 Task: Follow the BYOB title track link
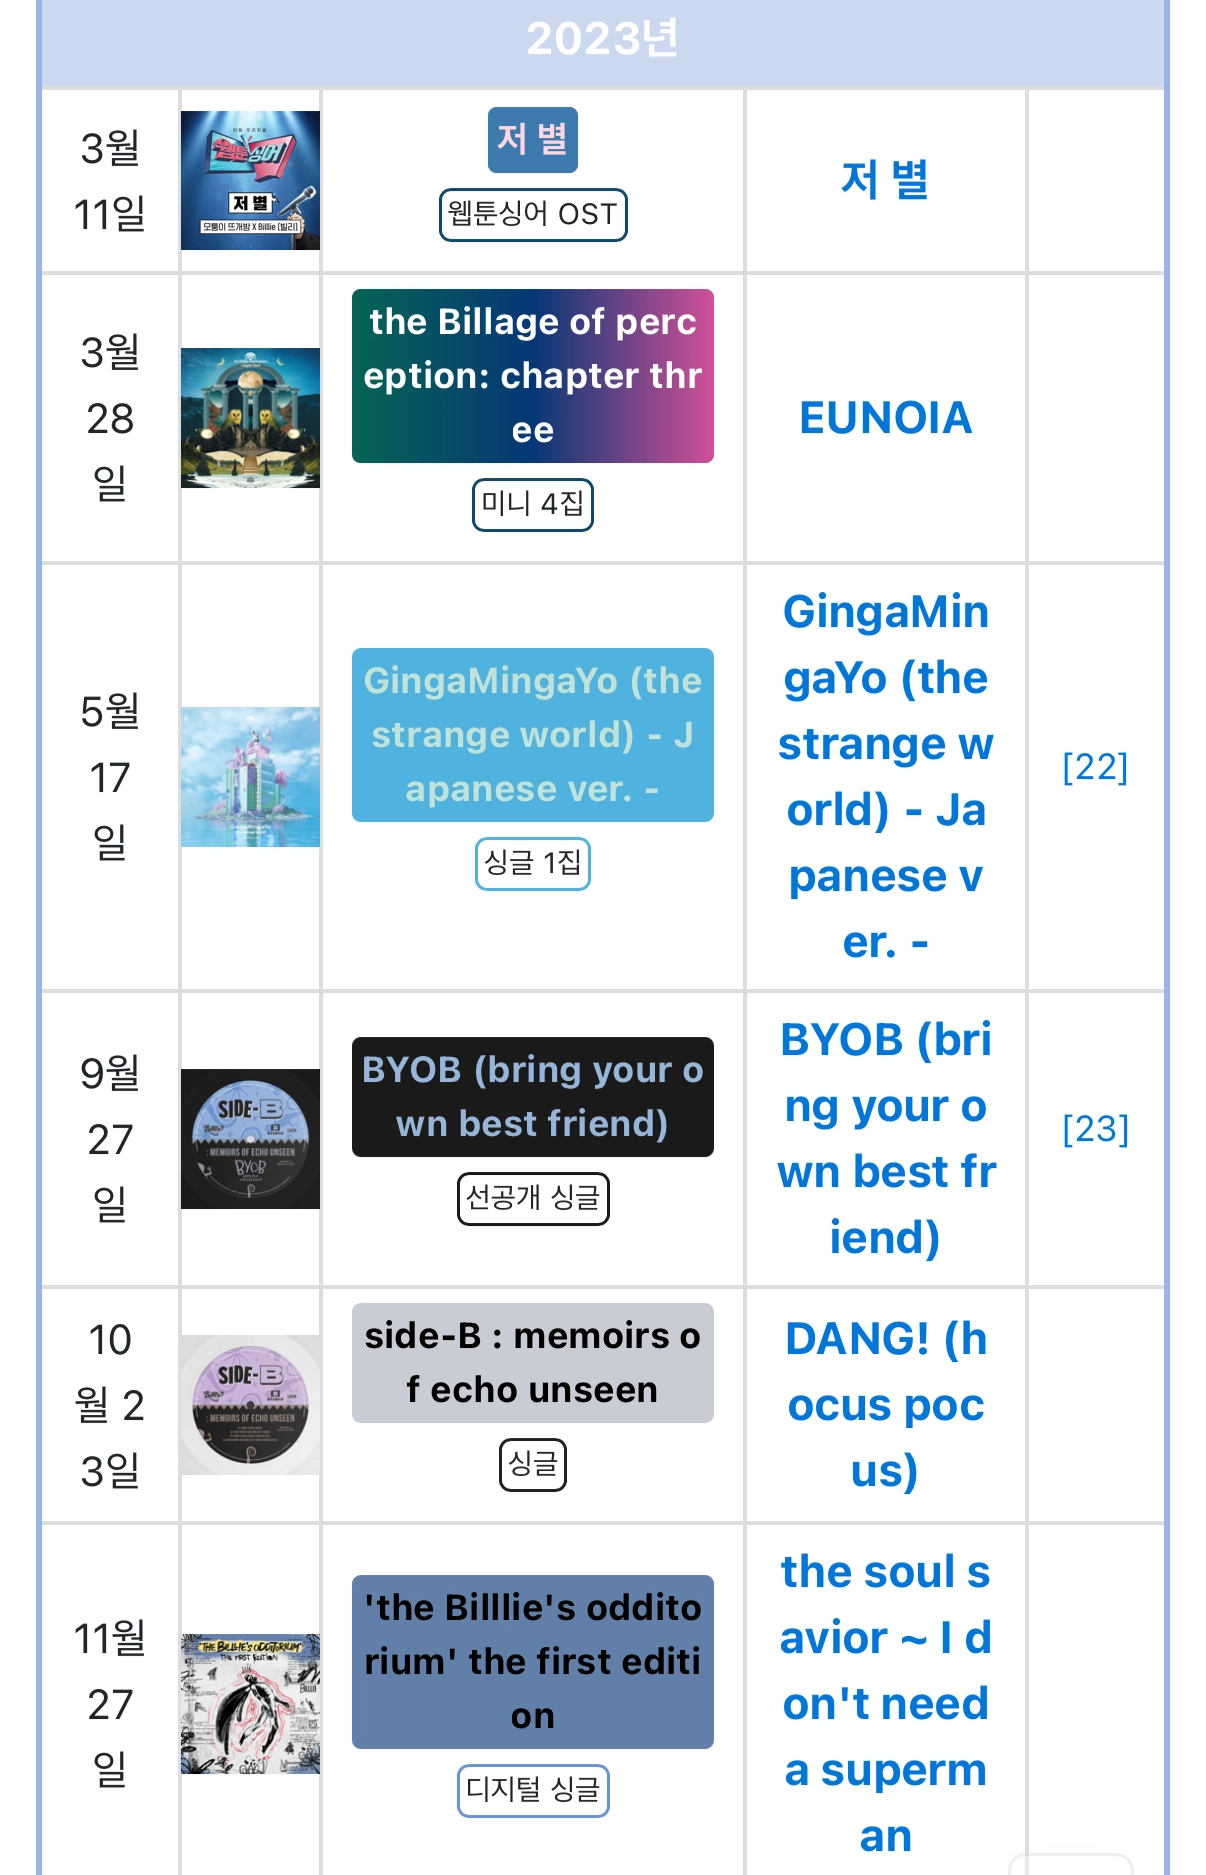point(885,1139)
